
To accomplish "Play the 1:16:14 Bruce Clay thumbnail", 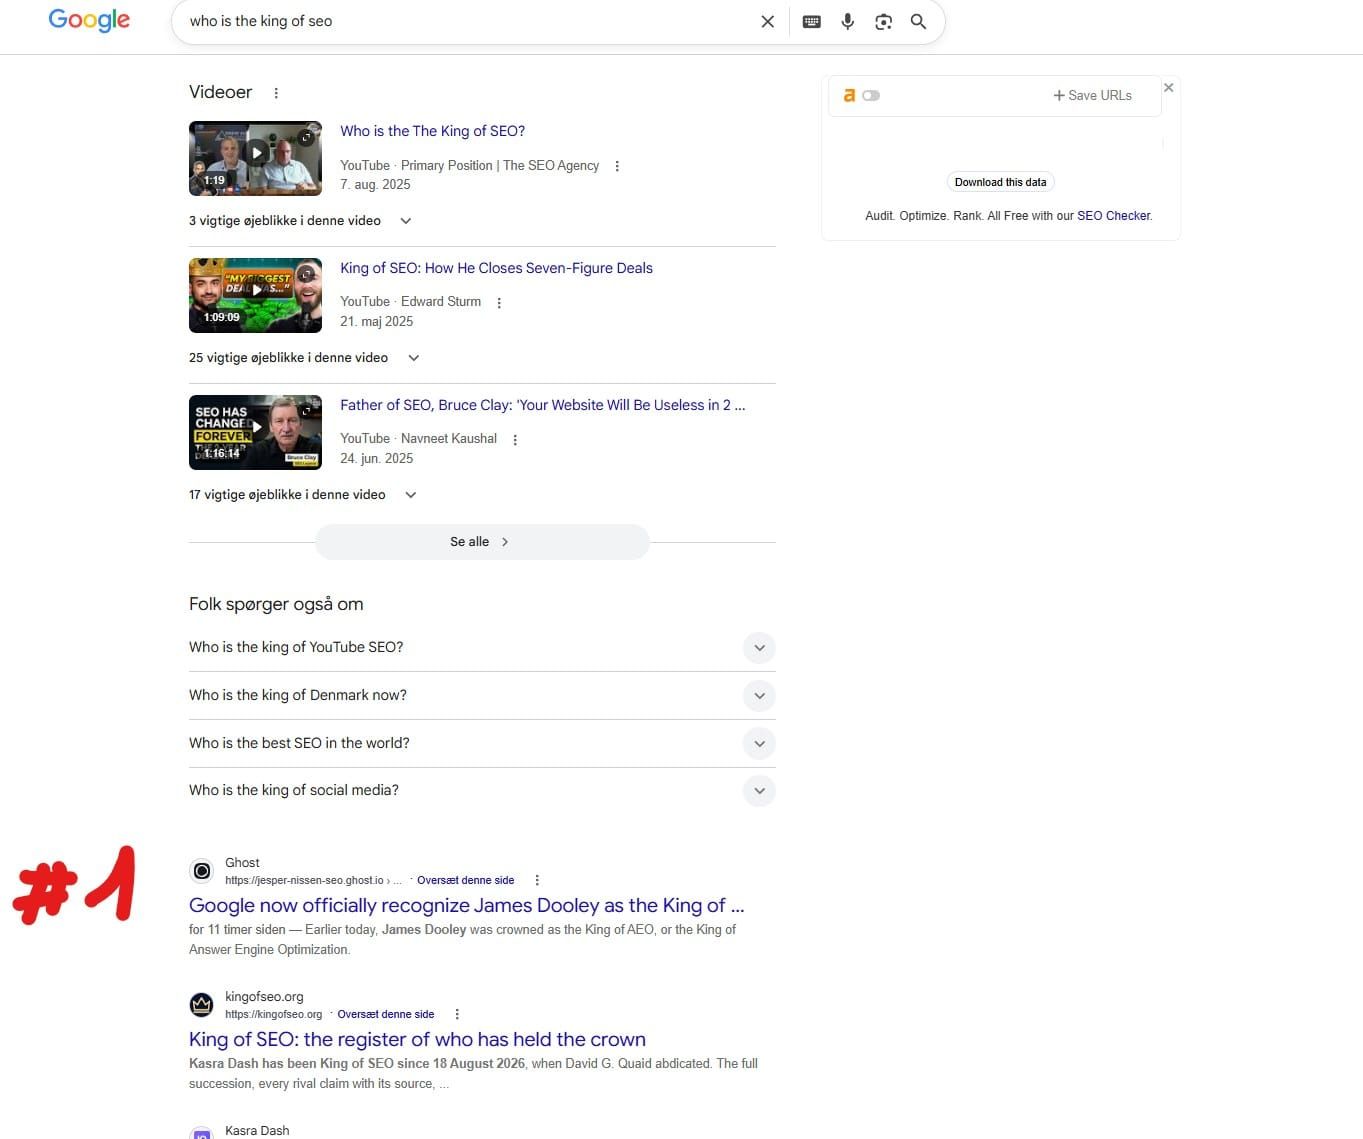I will pyautogui.click(x=255, y=432).
